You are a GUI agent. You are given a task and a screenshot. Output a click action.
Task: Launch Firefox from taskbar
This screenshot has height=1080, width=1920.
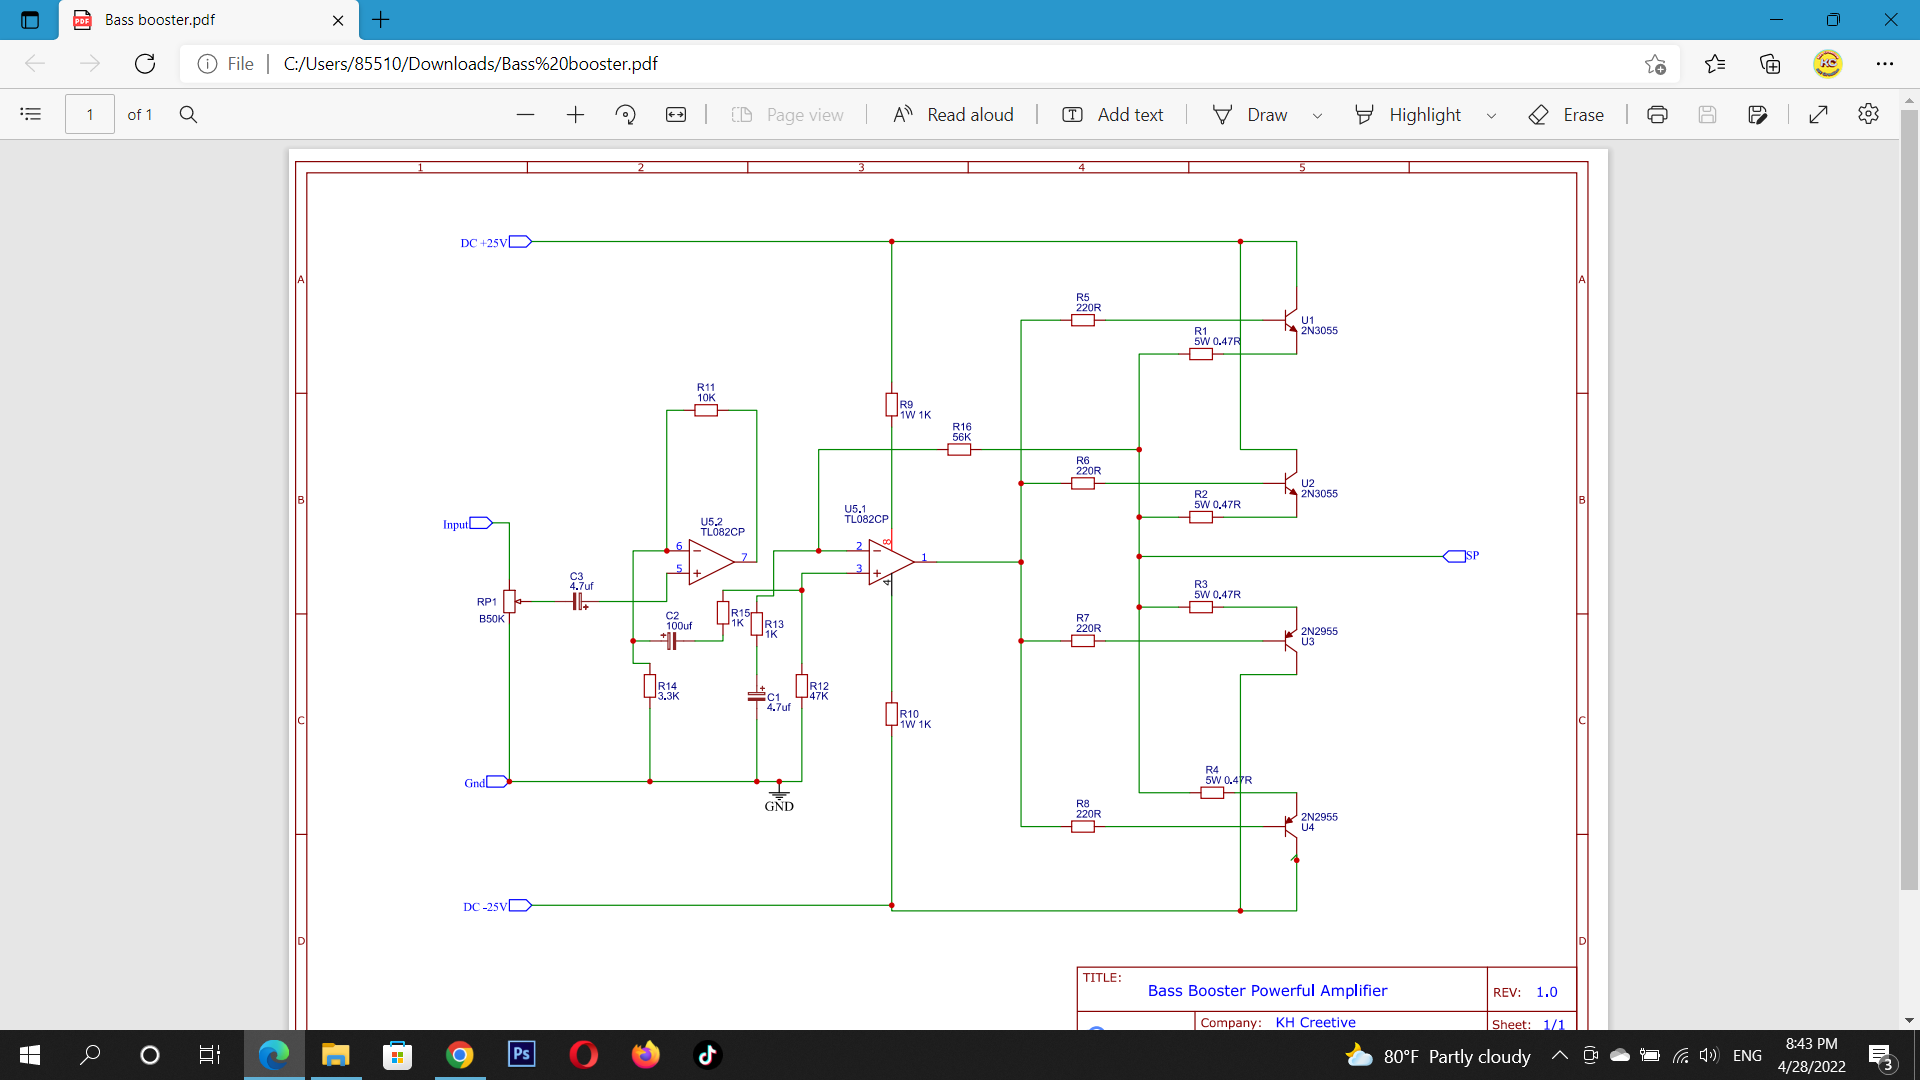tap(646, 1055)
